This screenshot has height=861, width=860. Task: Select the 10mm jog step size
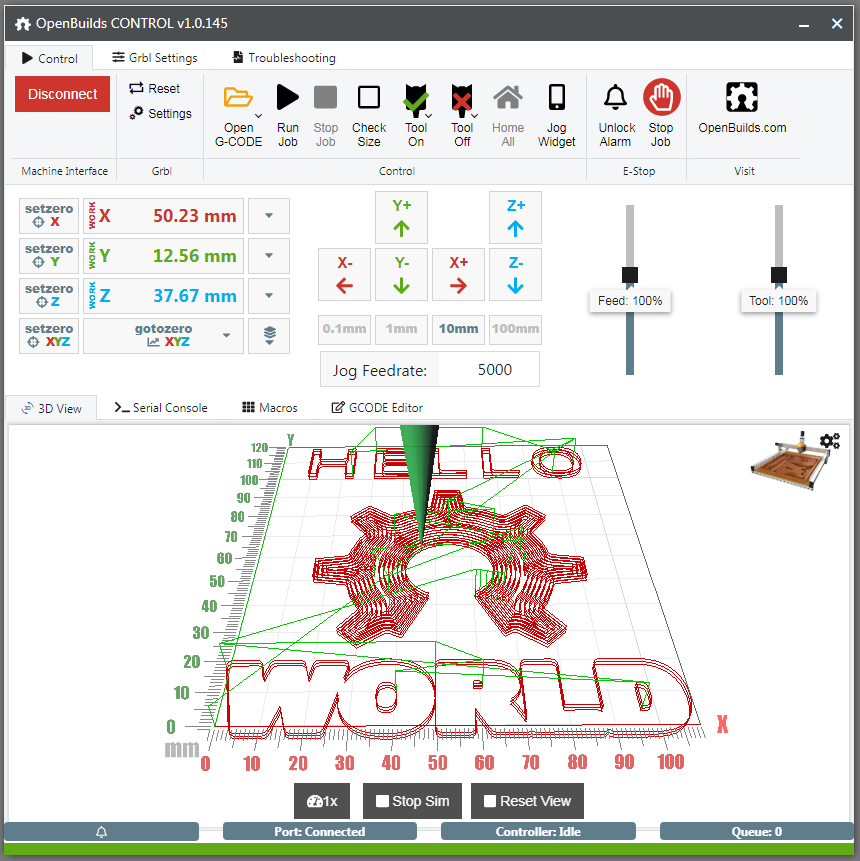pos(458,329)
